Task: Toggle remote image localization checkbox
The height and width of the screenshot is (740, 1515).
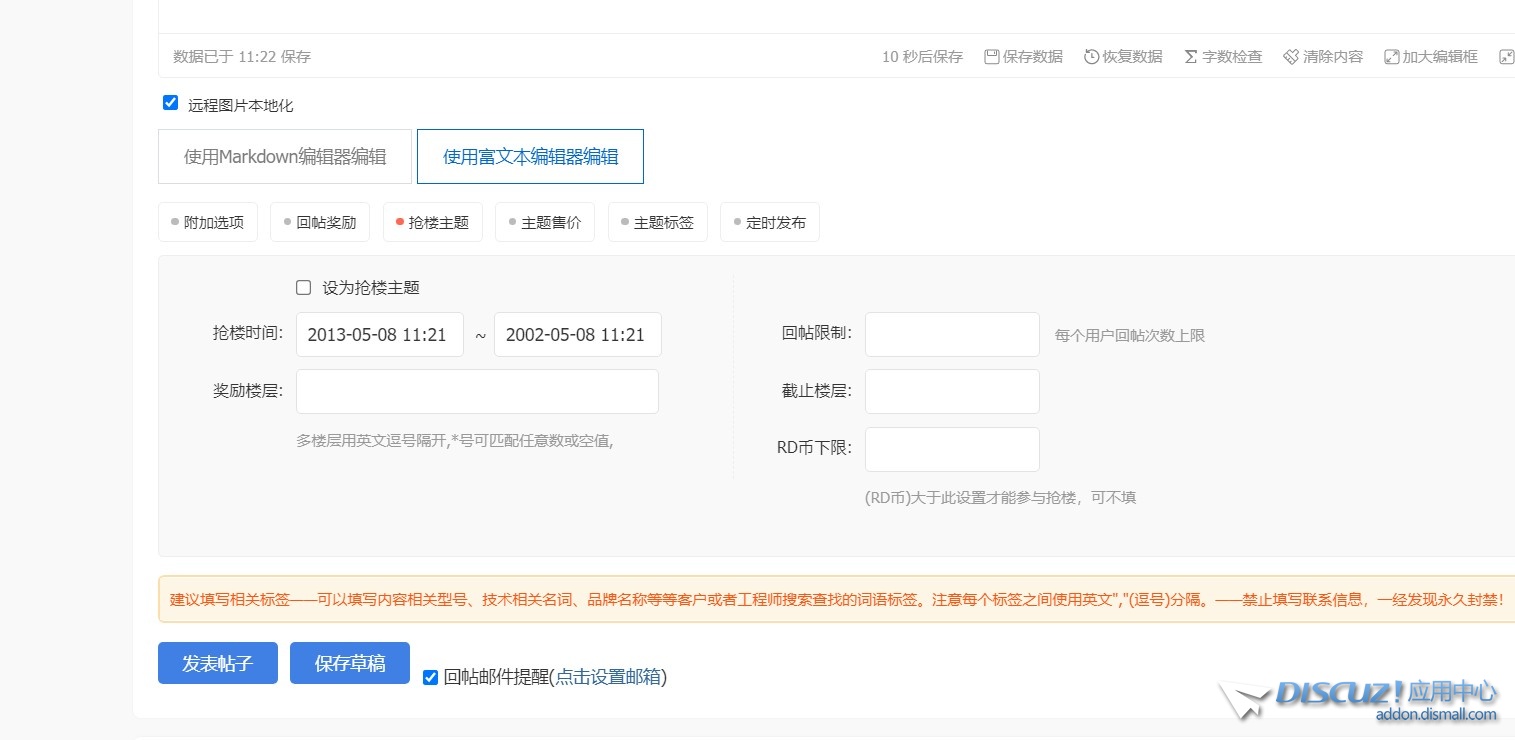Action: (x=171, y=103)
